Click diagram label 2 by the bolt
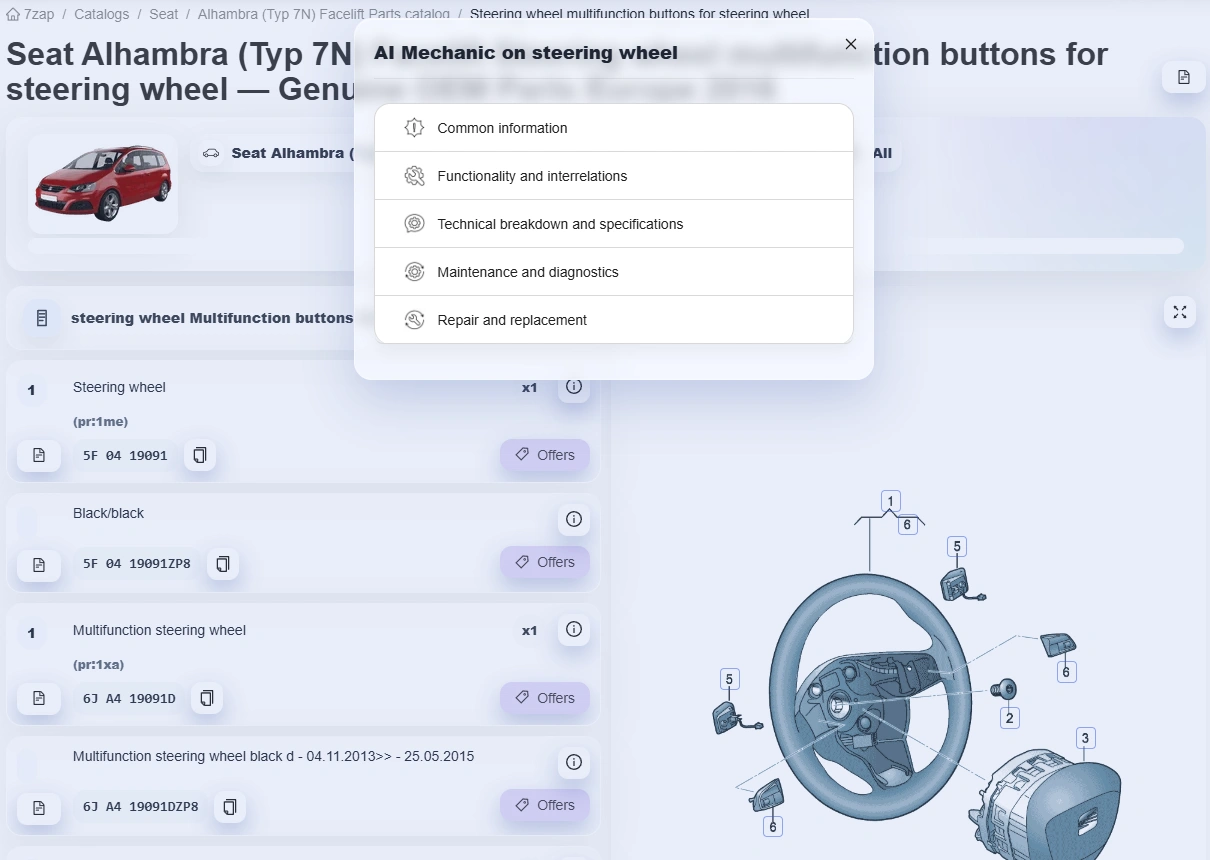The height and width of the screenshot is (860, 1210). [1010, 717]
